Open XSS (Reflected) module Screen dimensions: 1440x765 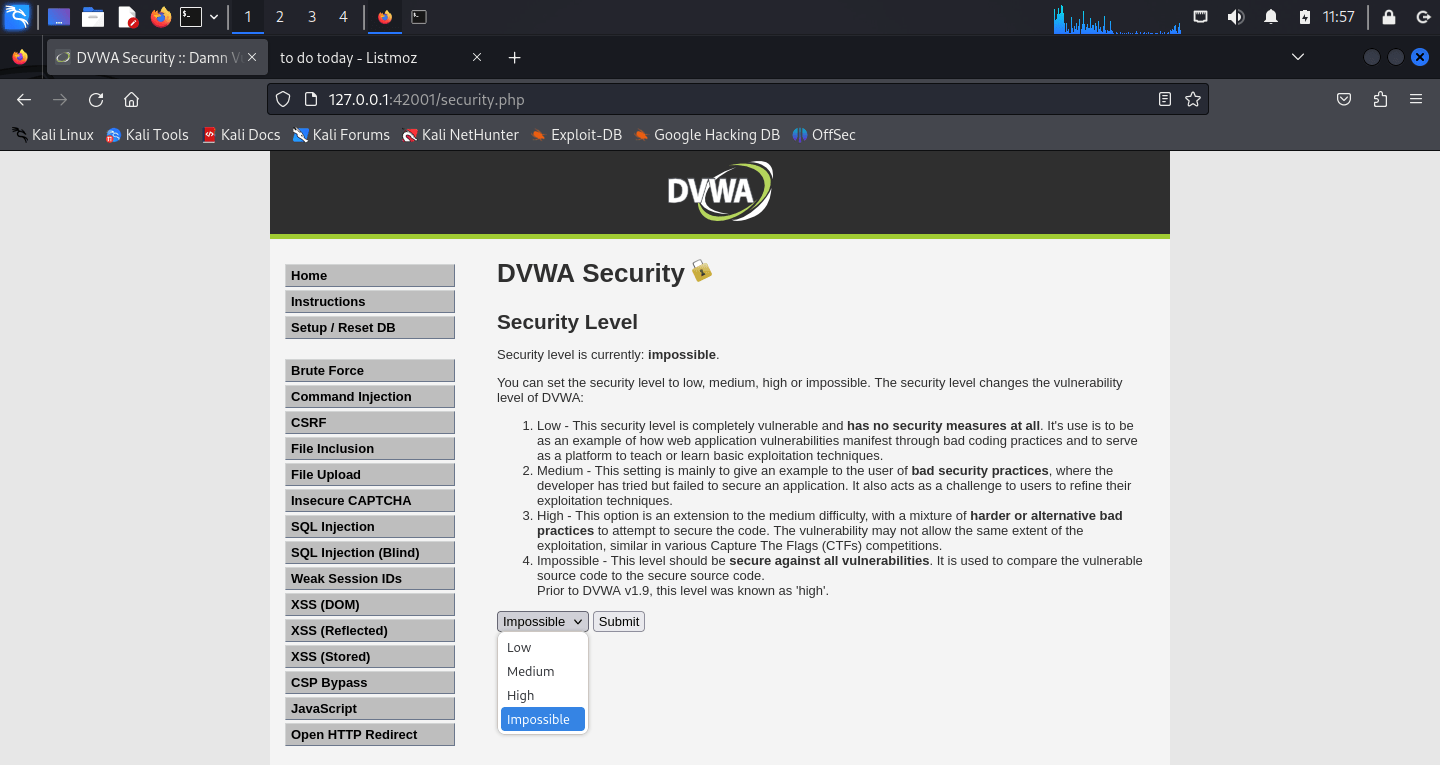[x=370, y=631]
